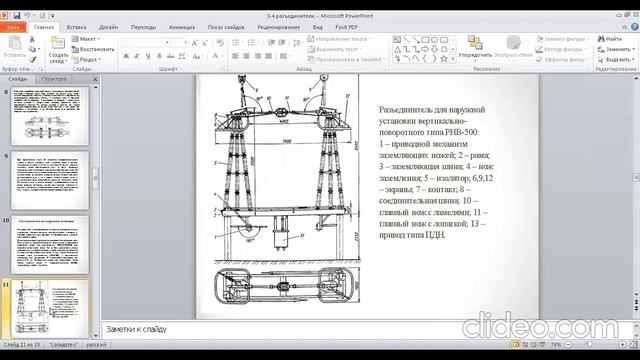
Task: Pick the font color A button
Action: click(216, 56)
